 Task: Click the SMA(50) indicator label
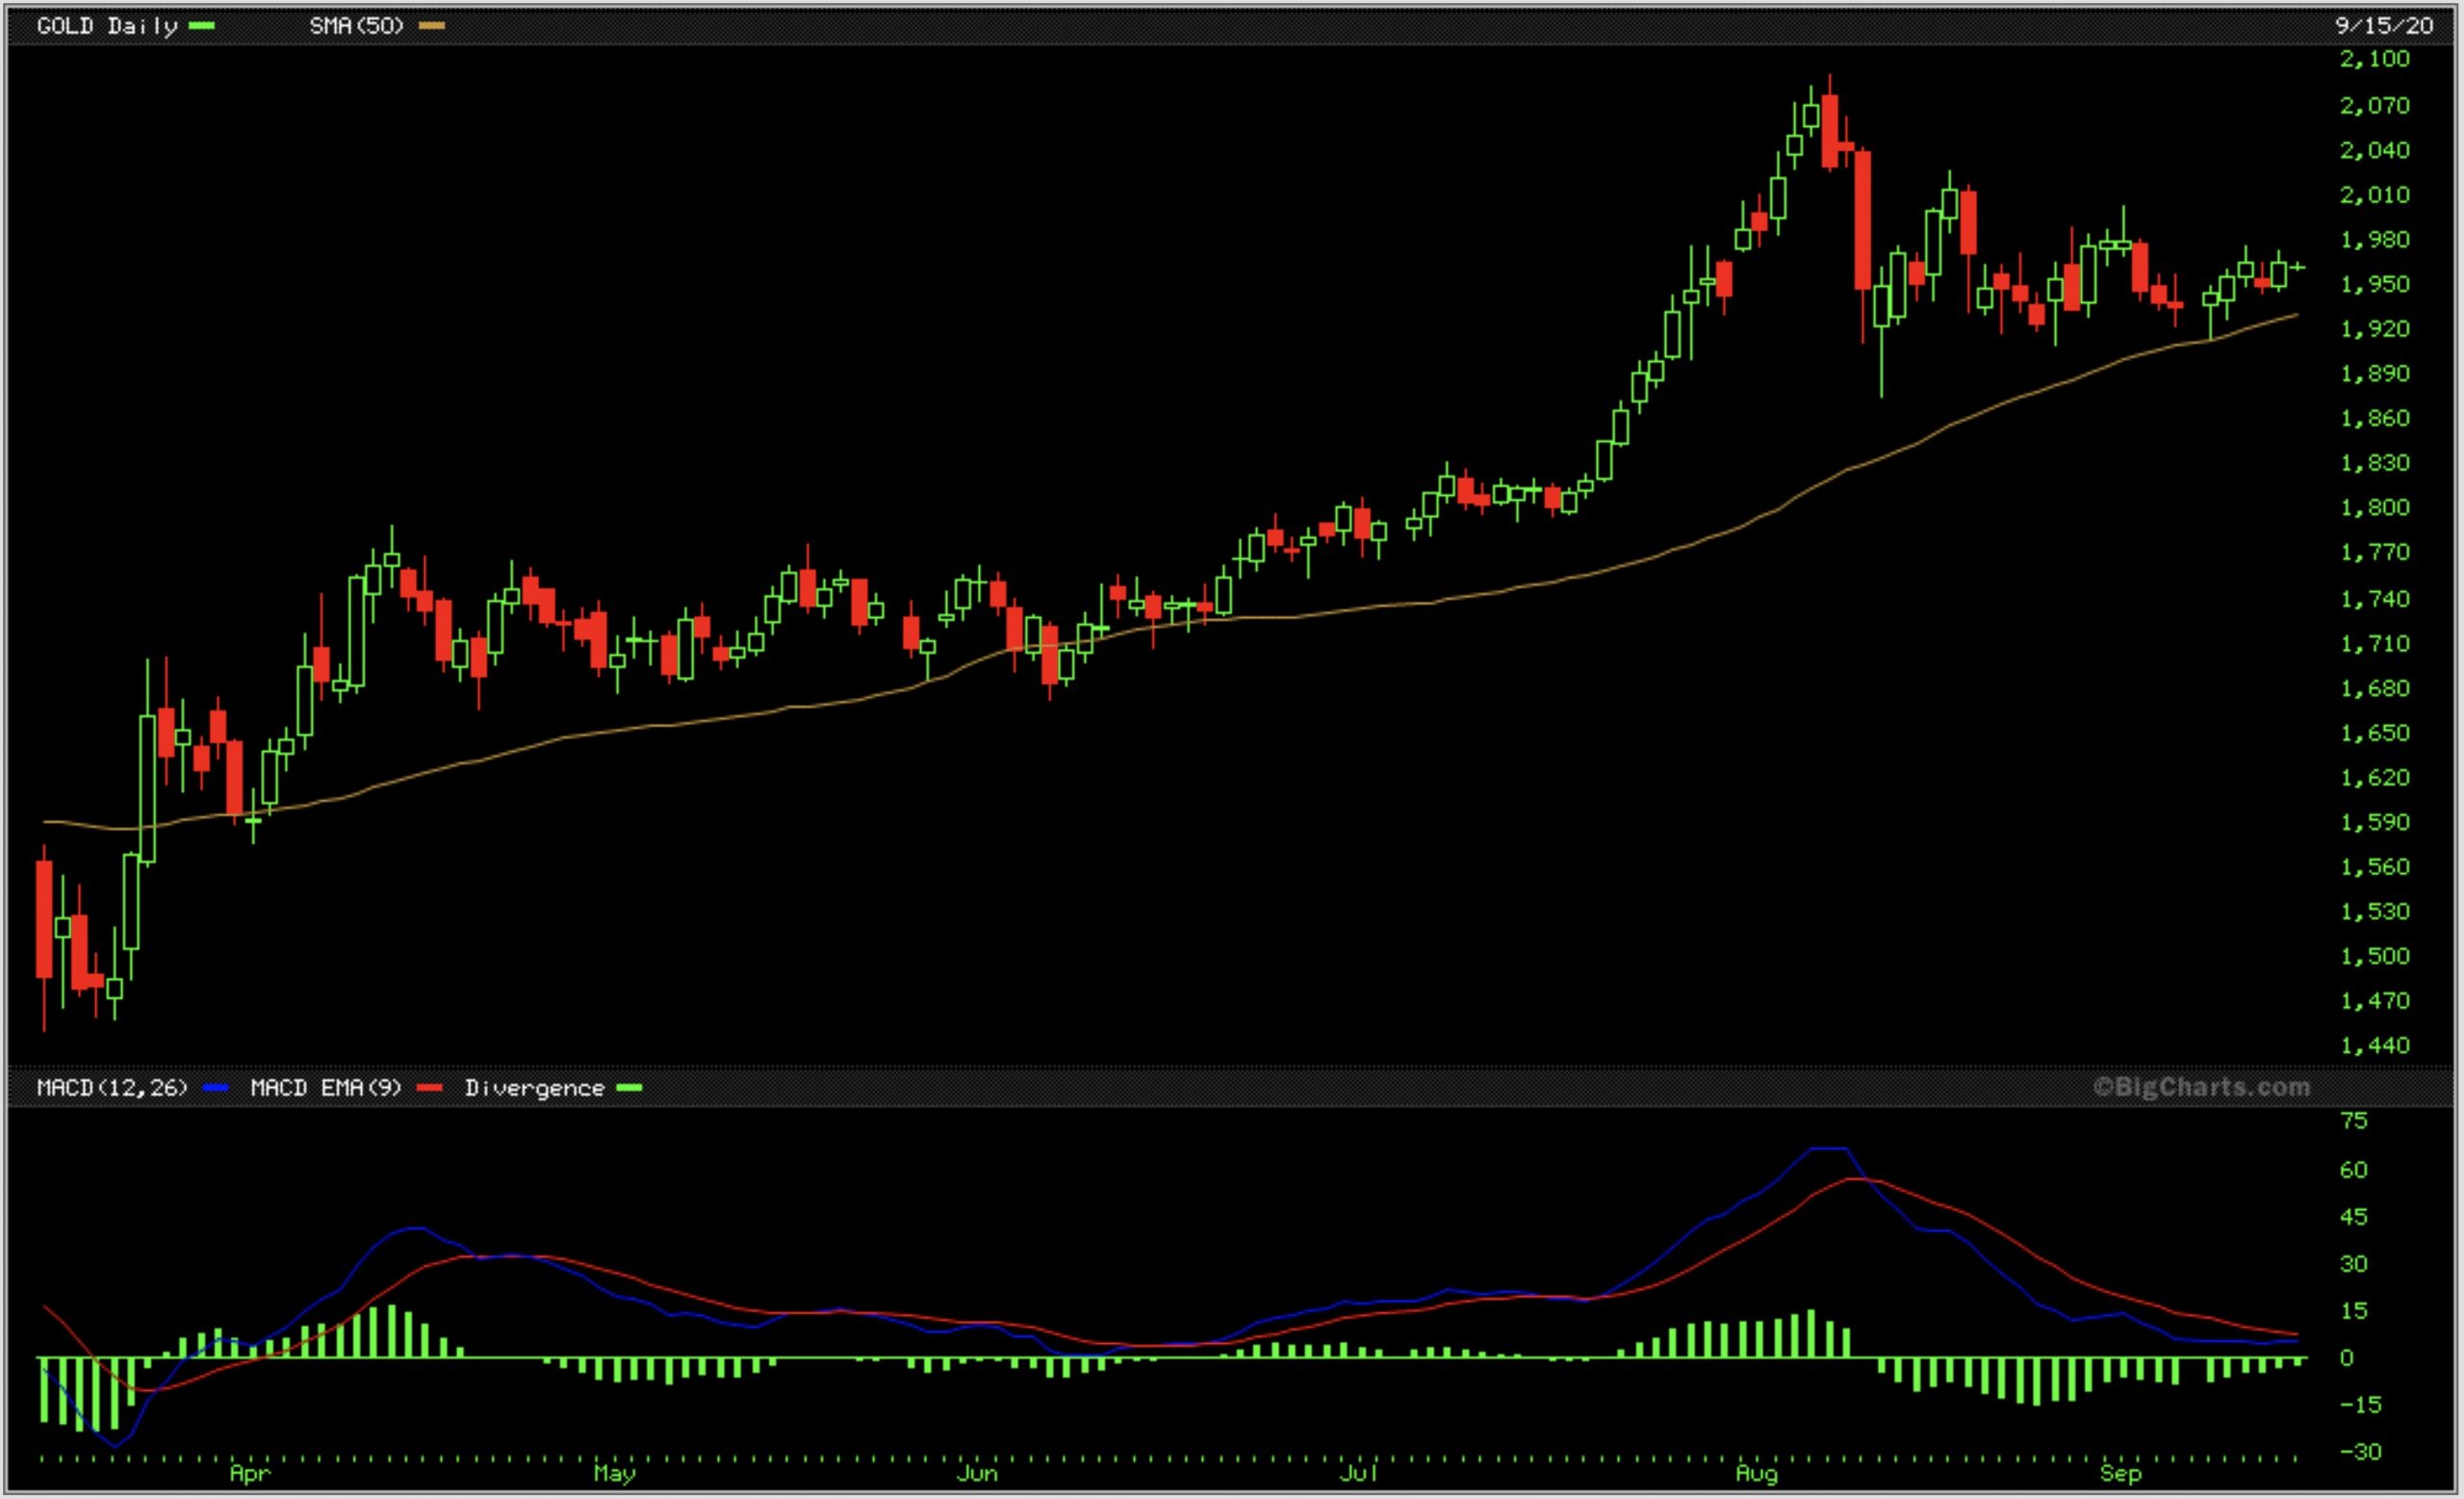[356, 26]
